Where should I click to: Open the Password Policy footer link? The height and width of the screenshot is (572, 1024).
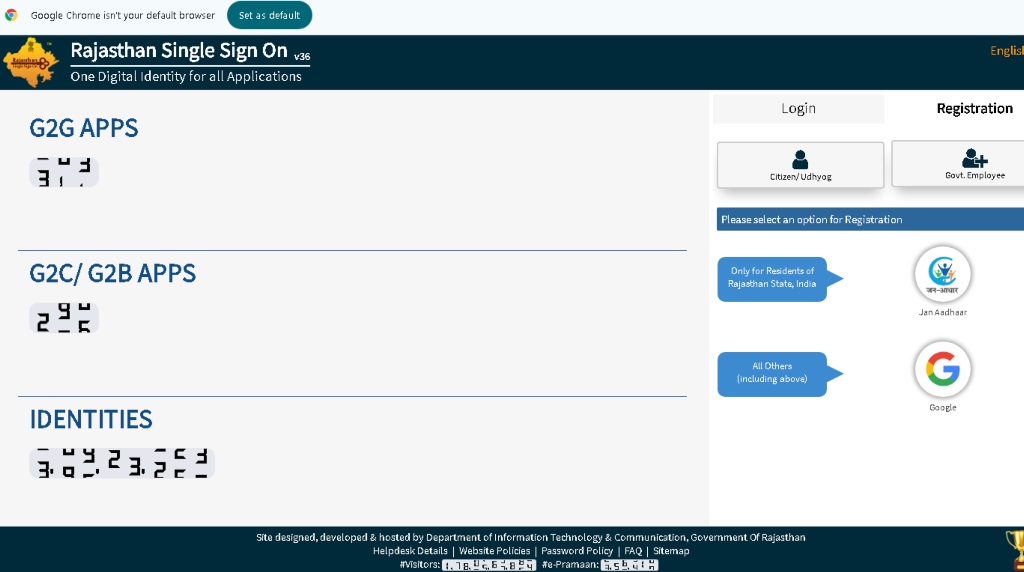coord(577,551)
